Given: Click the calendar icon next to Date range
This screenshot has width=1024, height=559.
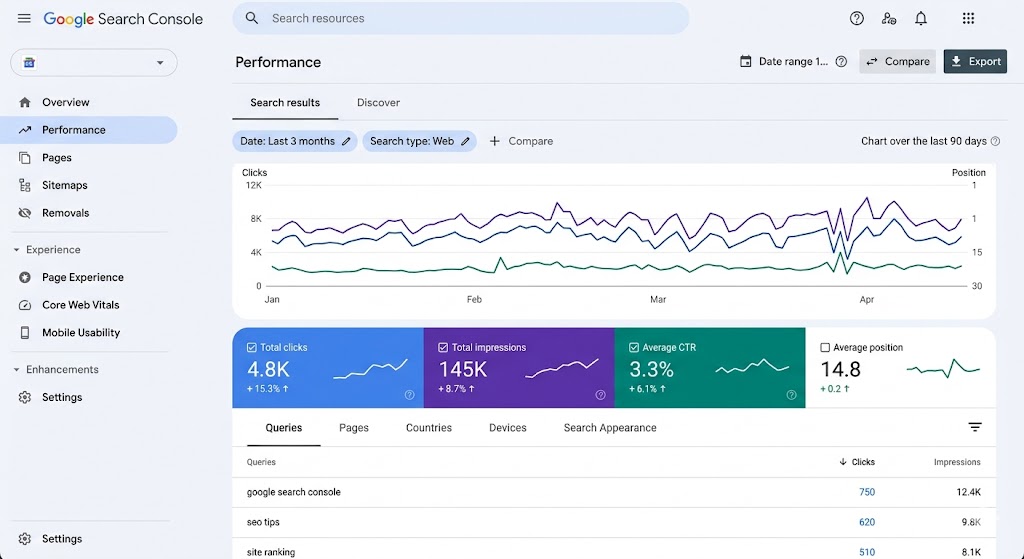Looking at the screenshot, I should [745, 61].
